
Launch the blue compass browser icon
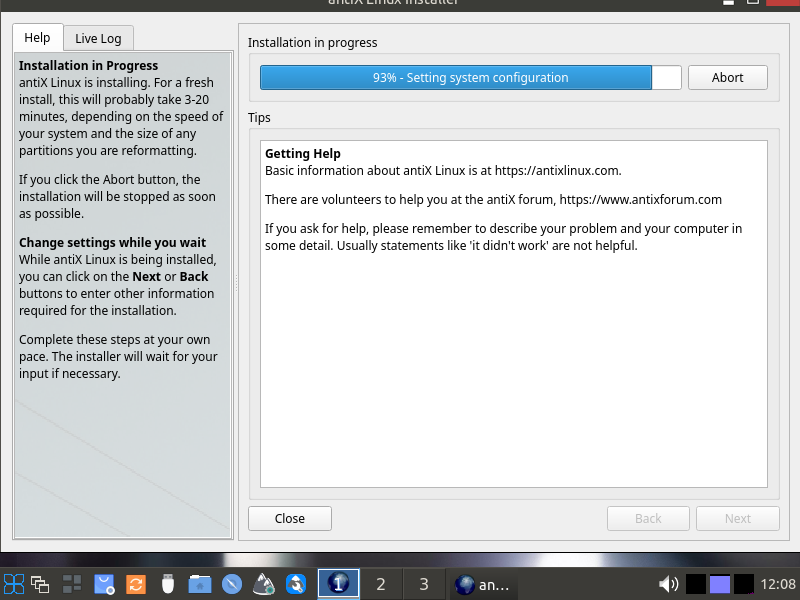tap(232, 584)
